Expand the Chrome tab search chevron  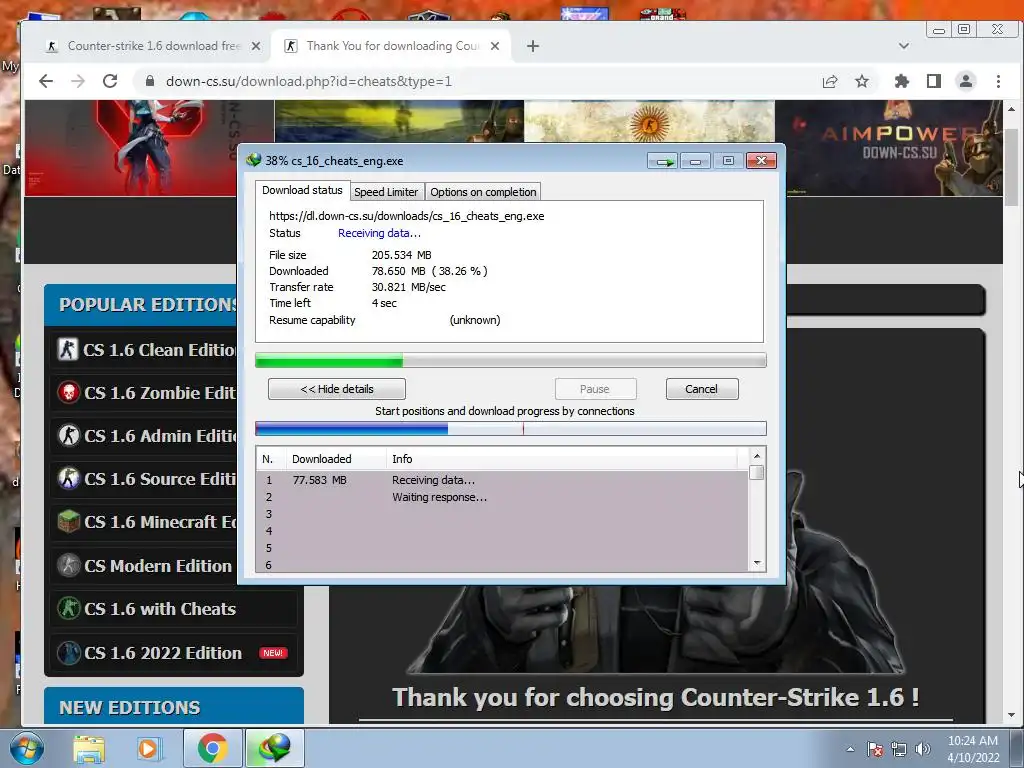(x=904, y=46)
